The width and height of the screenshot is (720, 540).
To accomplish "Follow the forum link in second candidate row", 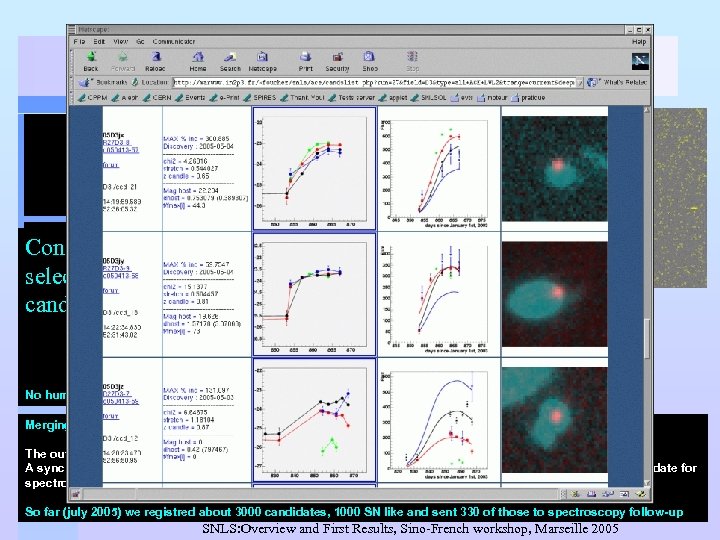I will (111, 291).
